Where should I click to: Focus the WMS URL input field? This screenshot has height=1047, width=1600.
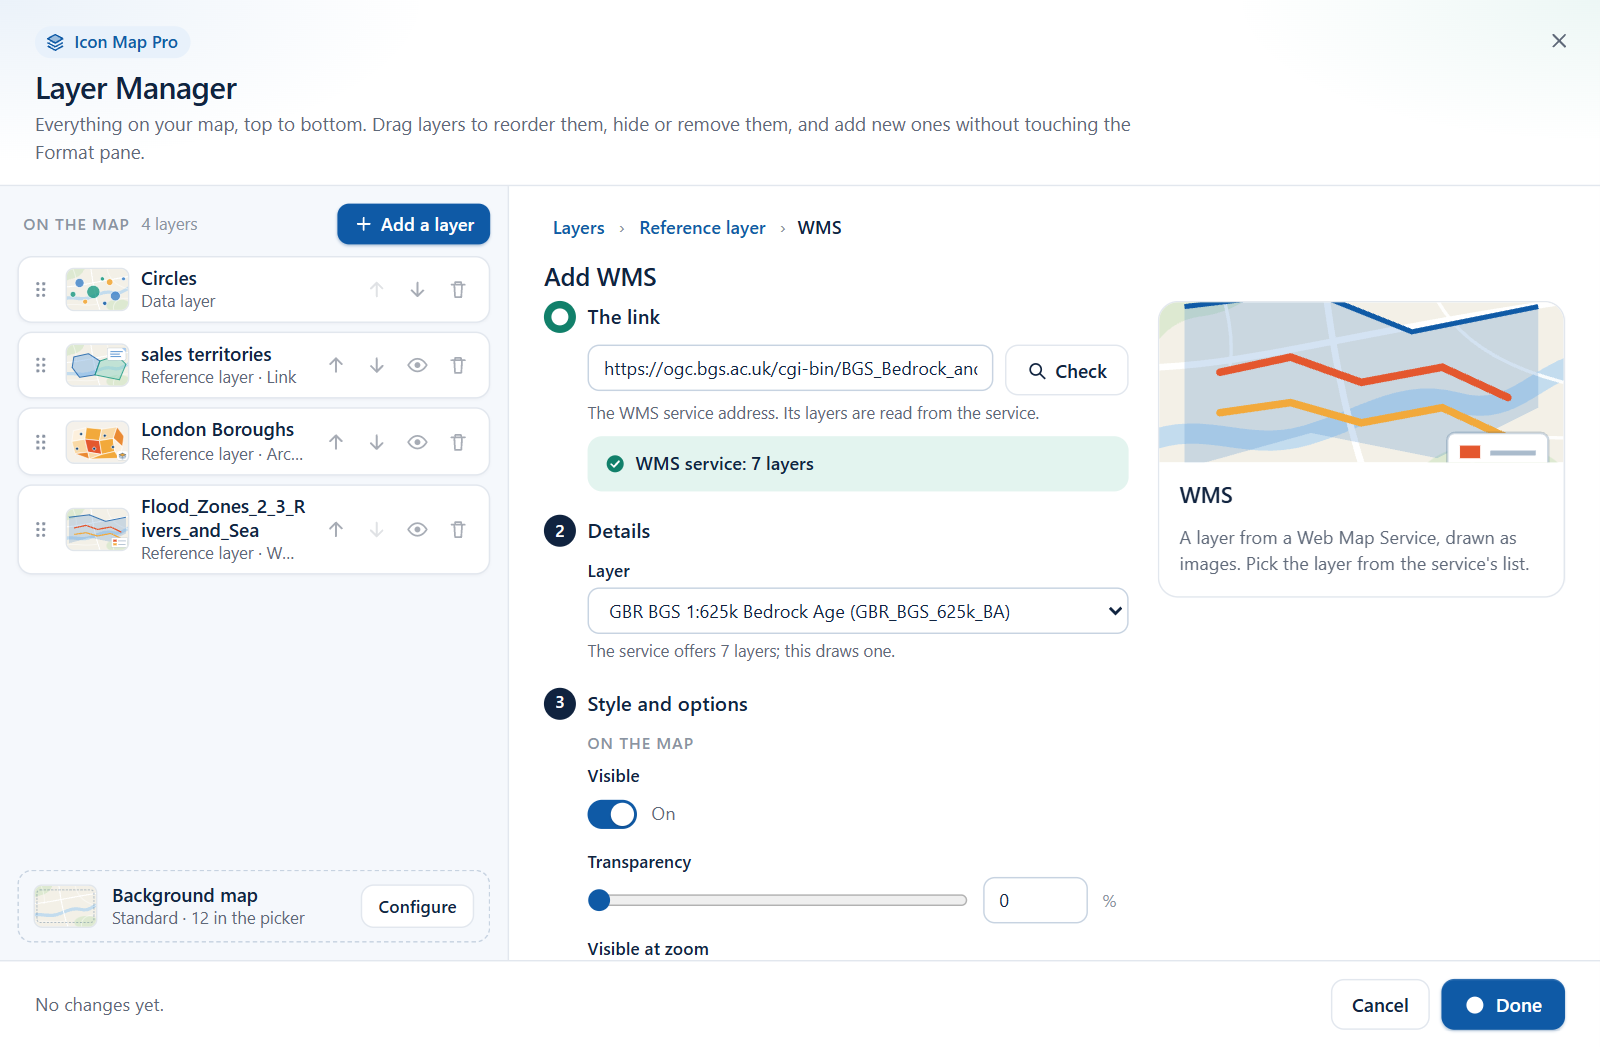790,369
